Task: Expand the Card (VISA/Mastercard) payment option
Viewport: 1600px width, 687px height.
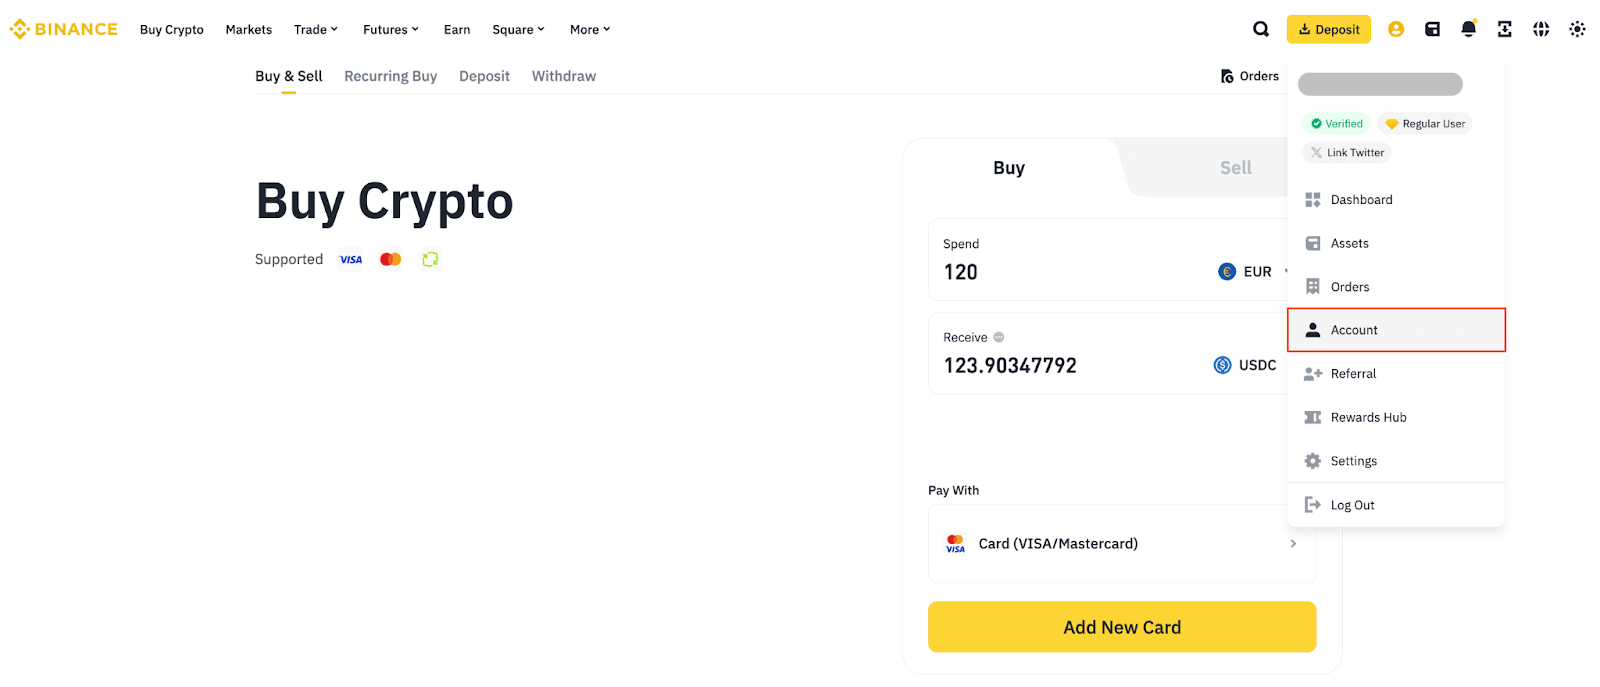Action: pyautogui.click(x=1121, y=544)
